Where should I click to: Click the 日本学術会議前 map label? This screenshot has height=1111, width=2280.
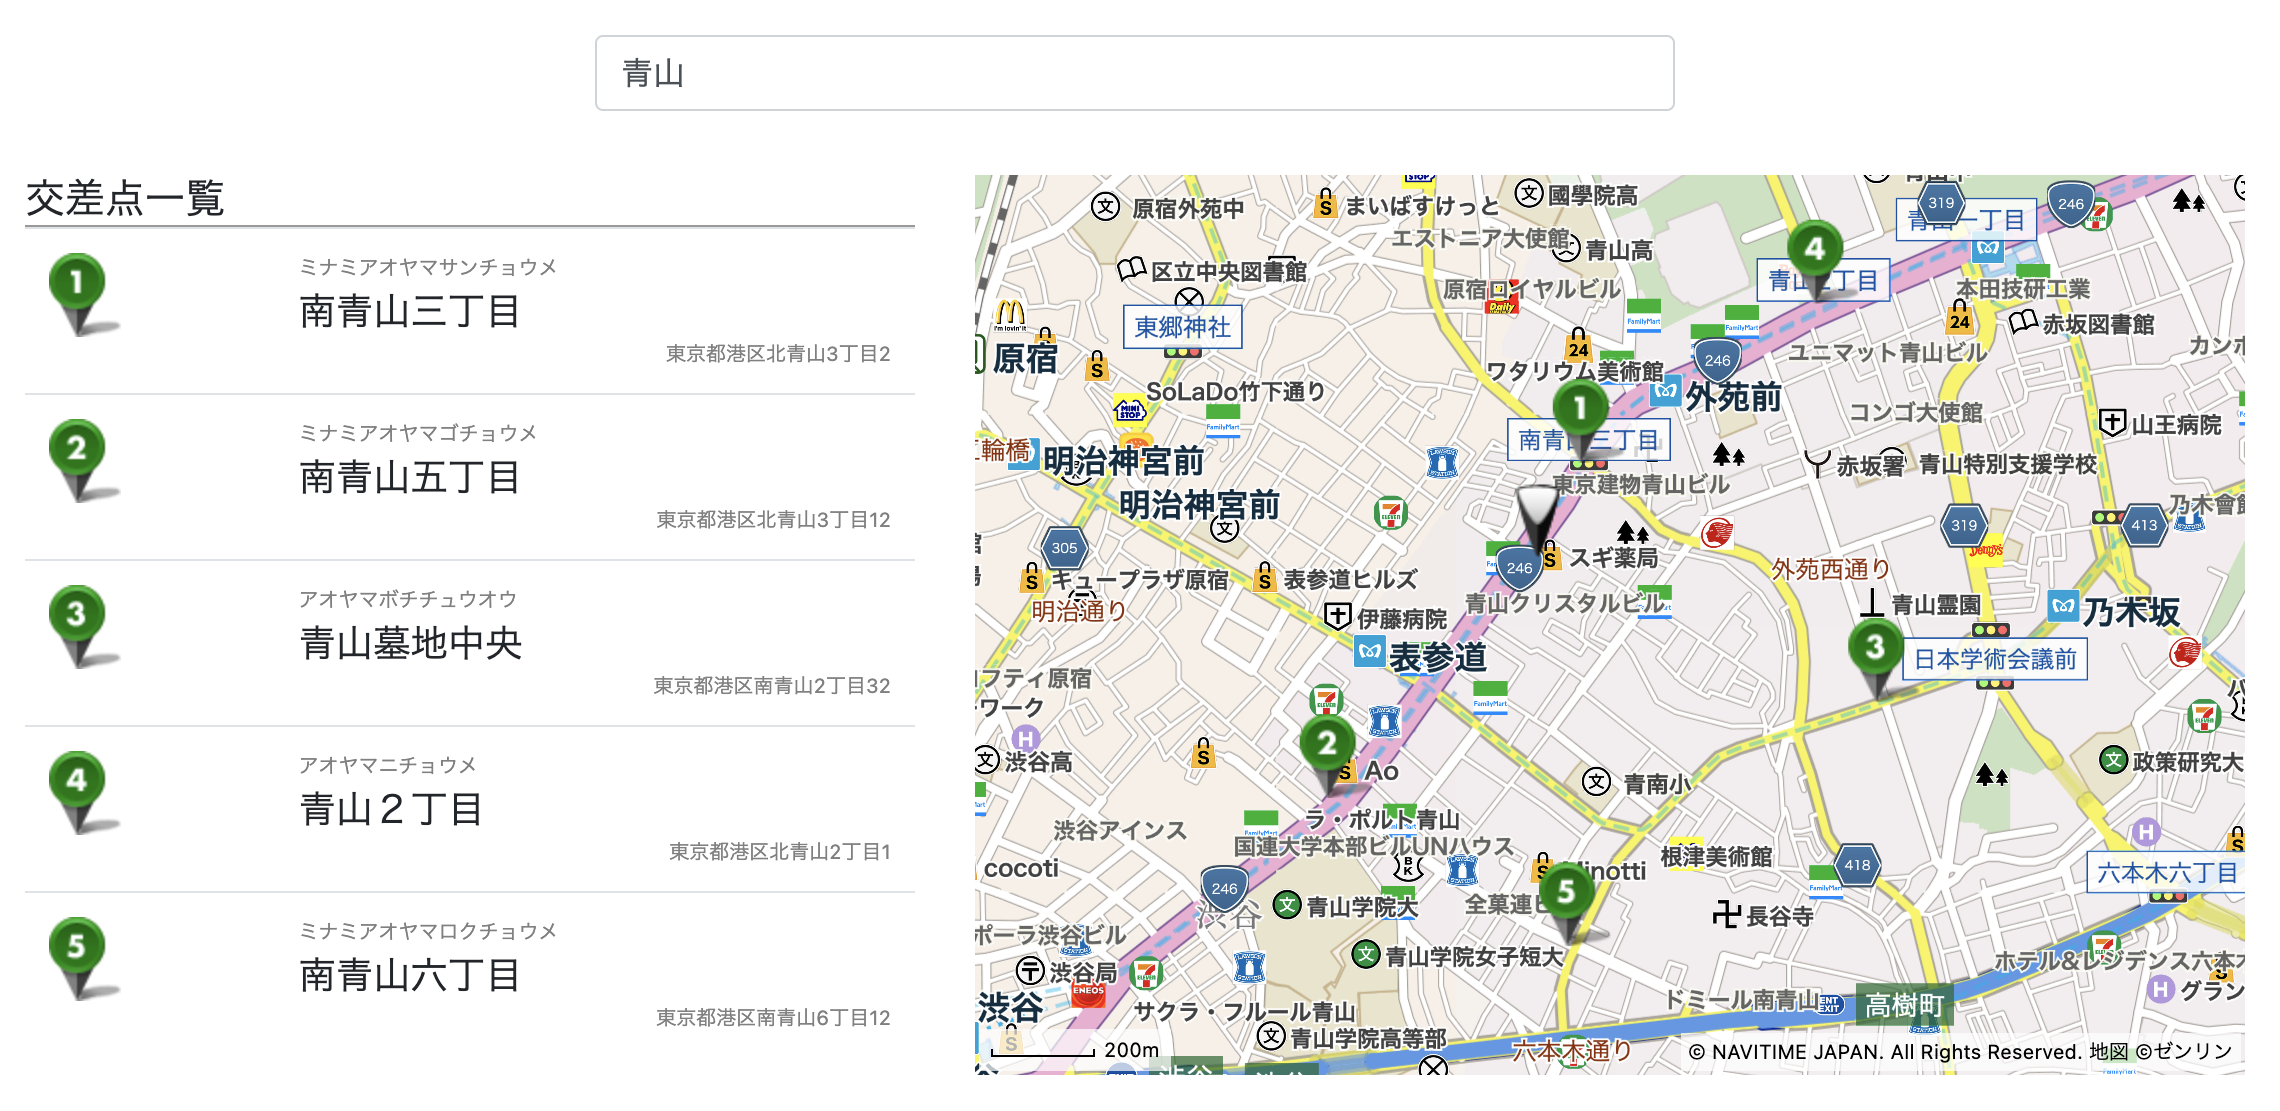point(1995,659)
